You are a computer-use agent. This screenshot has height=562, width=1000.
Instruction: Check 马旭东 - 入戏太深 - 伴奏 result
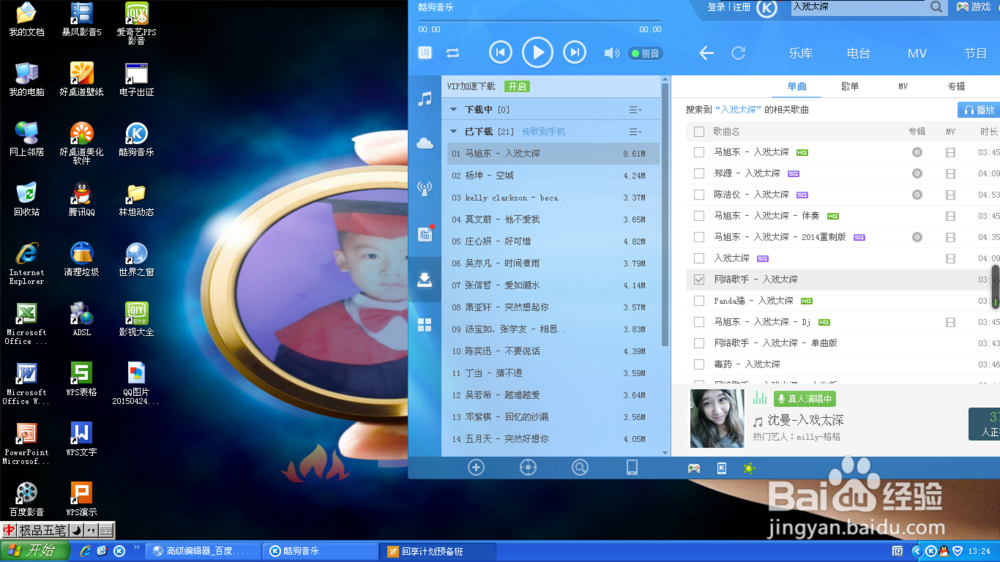point(699,216)
